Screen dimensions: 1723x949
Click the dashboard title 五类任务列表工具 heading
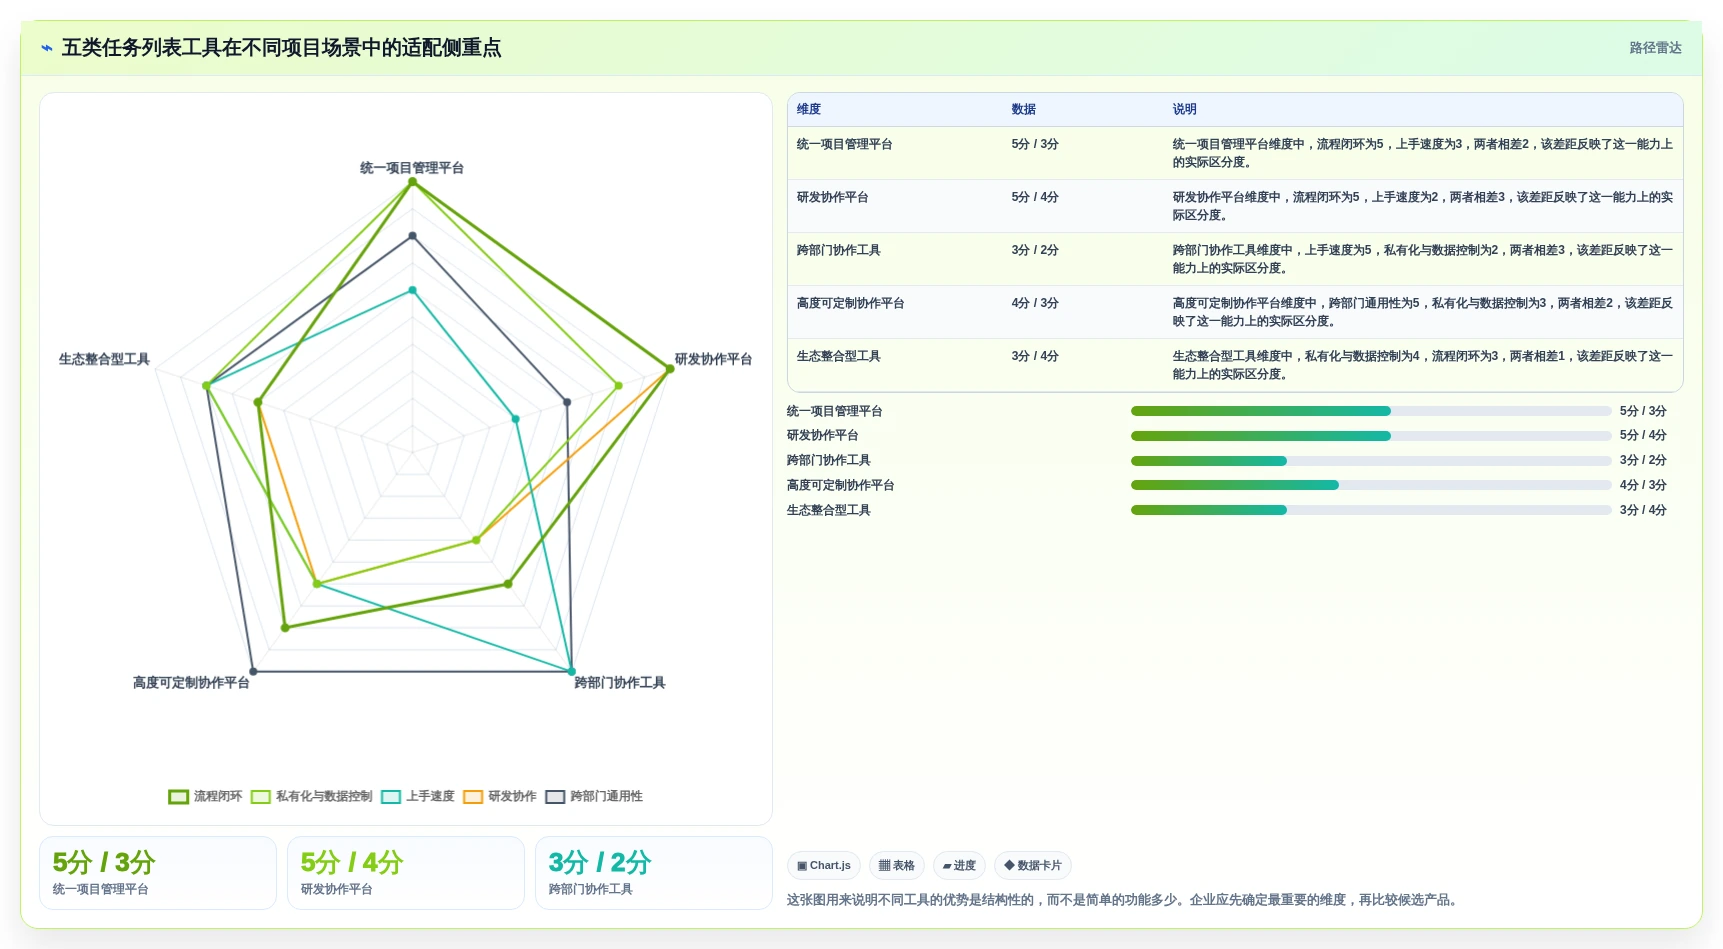tap(282, 48)
